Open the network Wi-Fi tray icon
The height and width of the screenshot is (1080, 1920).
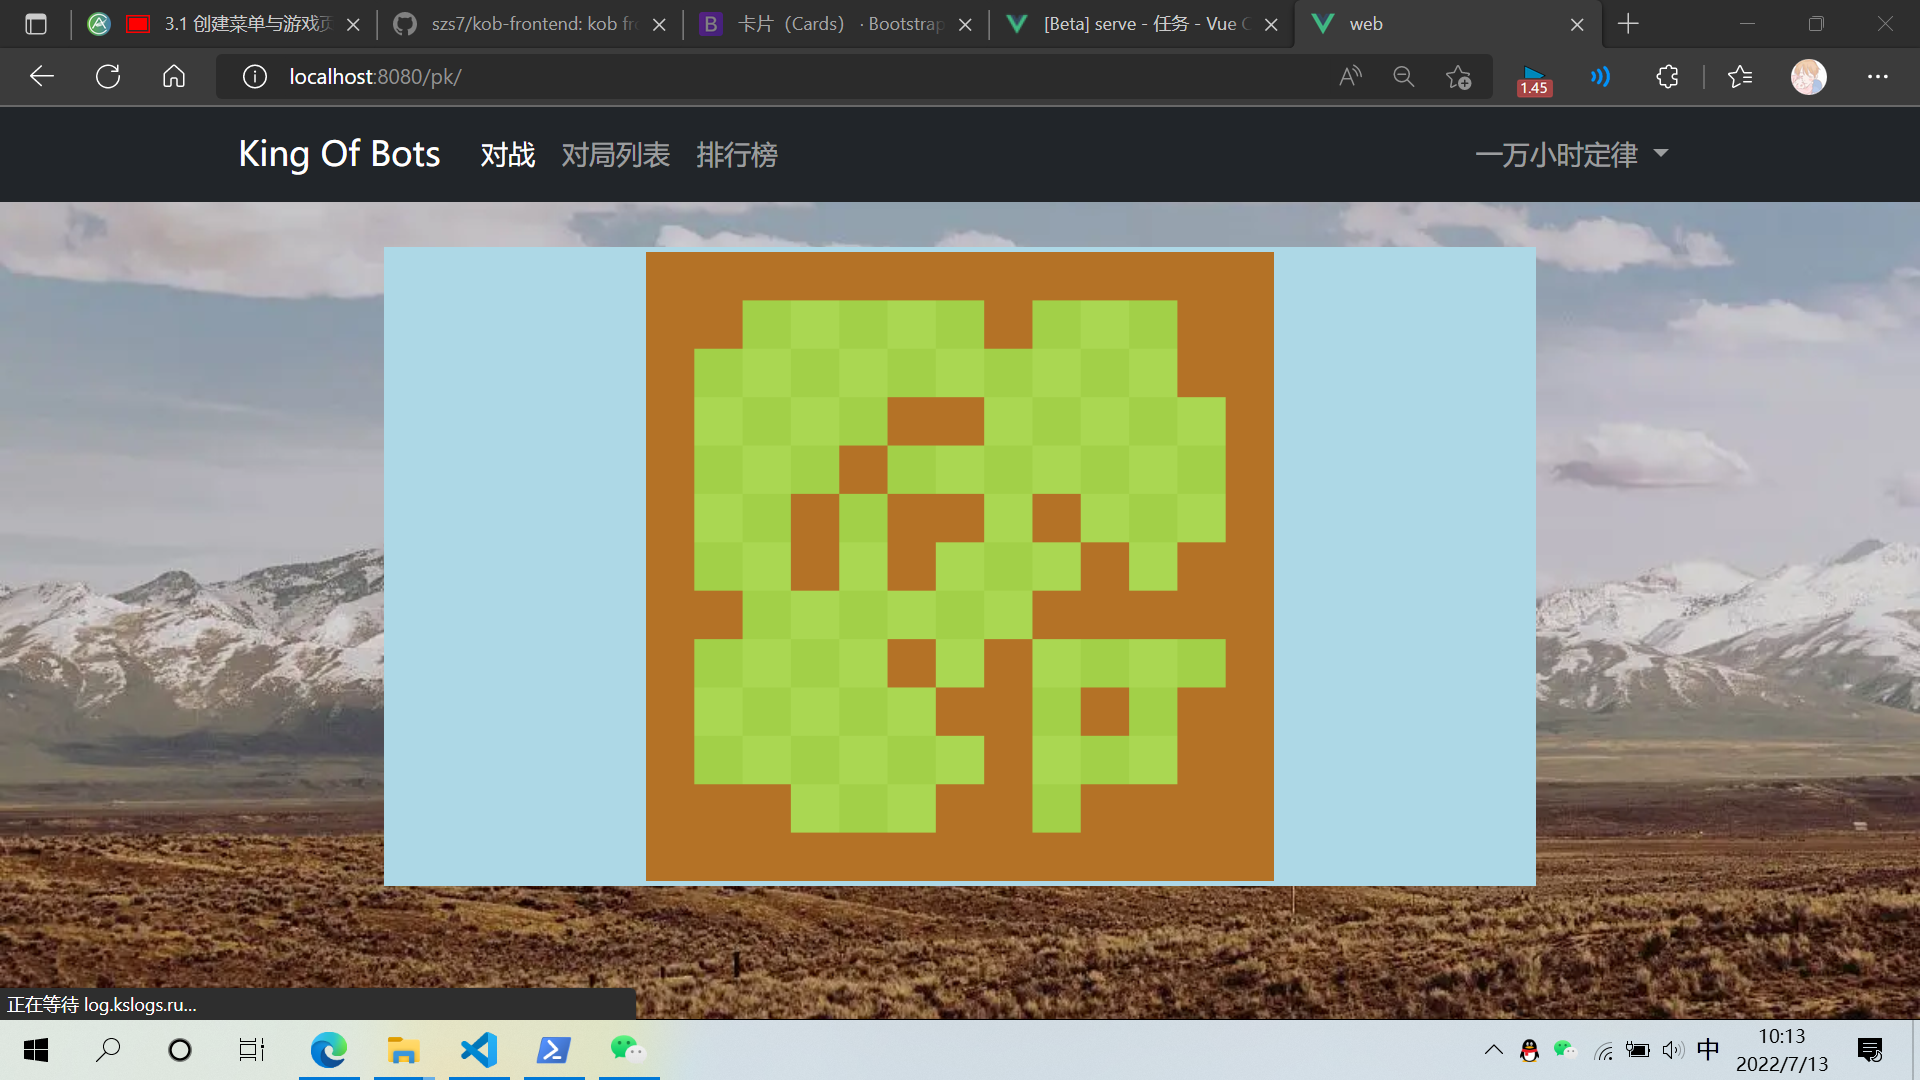point(1603,1051)
